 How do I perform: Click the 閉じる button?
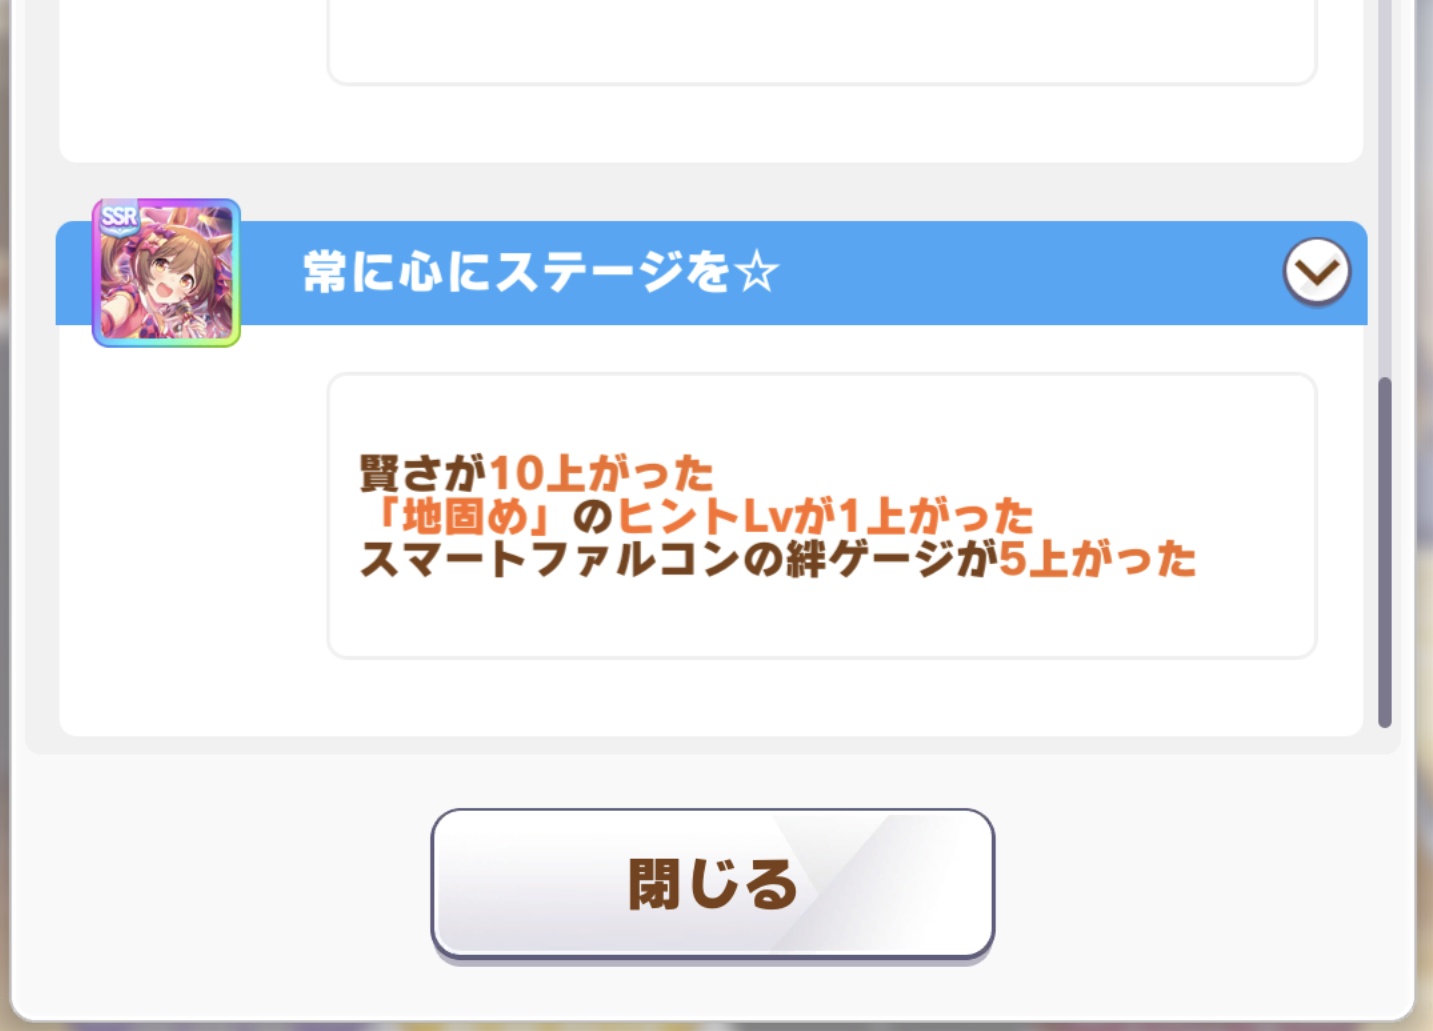712,884
